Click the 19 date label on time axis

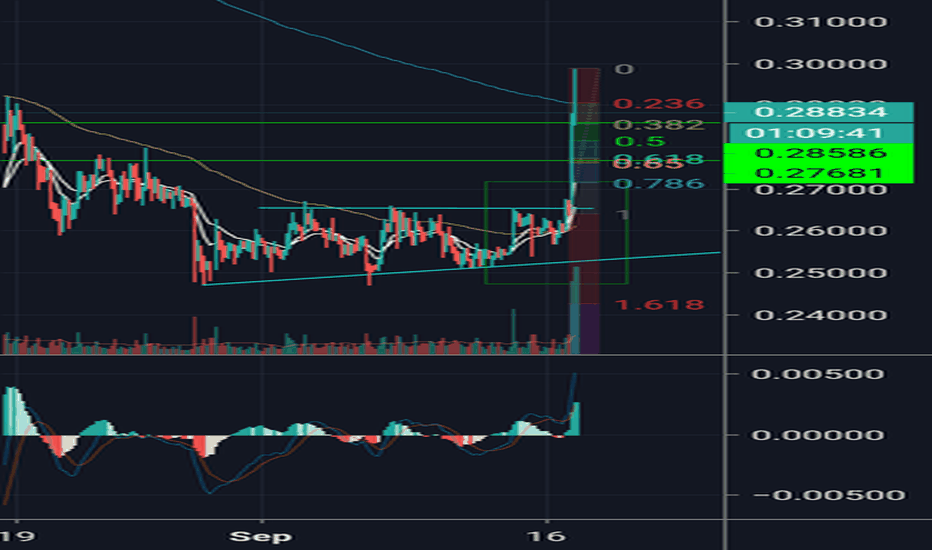pyautogui.click(x=17, y=536)
